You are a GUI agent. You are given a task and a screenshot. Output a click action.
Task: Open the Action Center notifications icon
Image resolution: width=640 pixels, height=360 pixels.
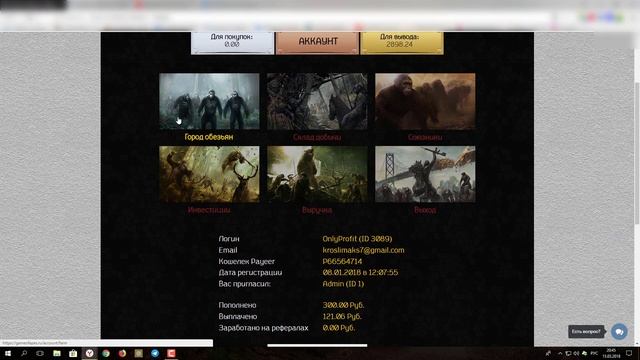[629, 353]
